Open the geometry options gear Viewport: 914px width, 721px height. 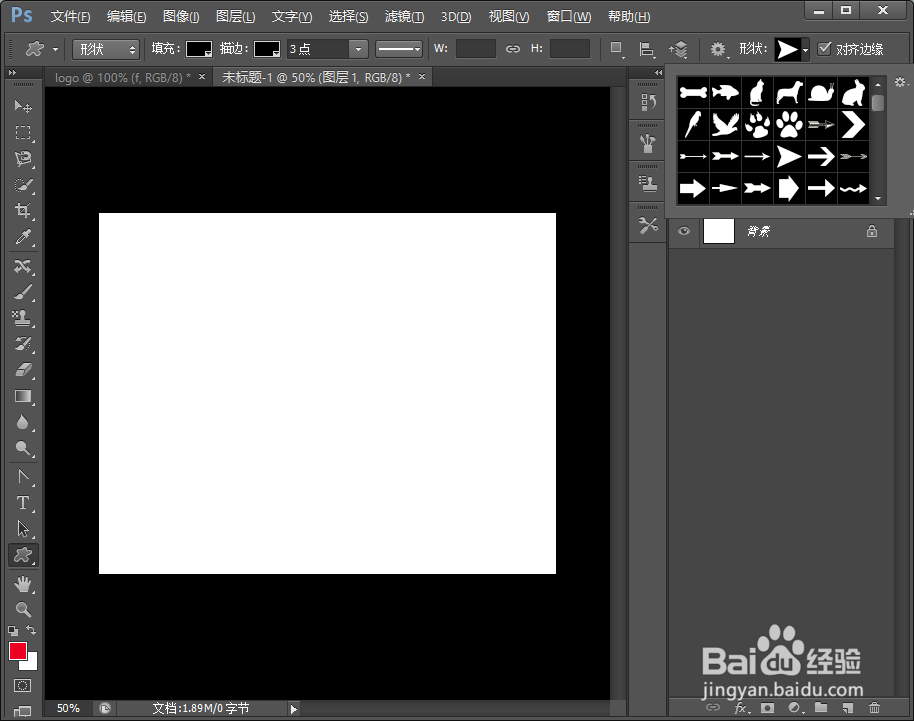718,50
